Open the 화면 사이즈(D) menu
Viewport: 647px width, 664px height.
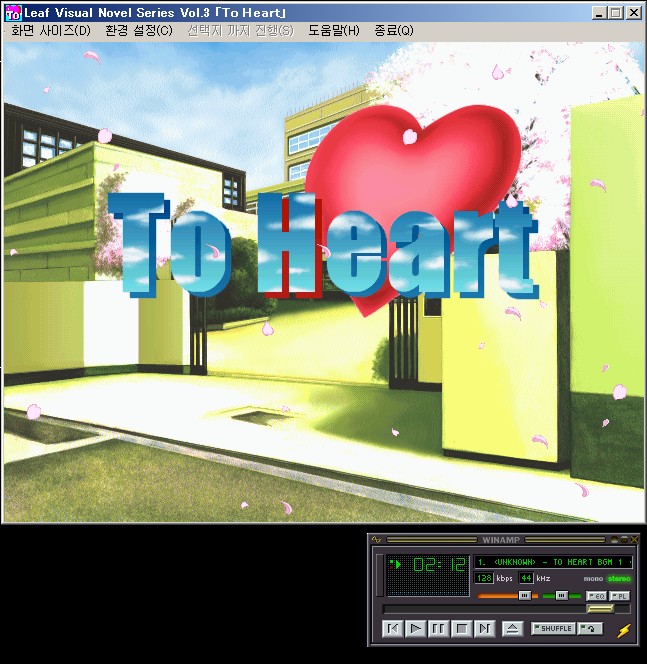[x=51, y=30]
